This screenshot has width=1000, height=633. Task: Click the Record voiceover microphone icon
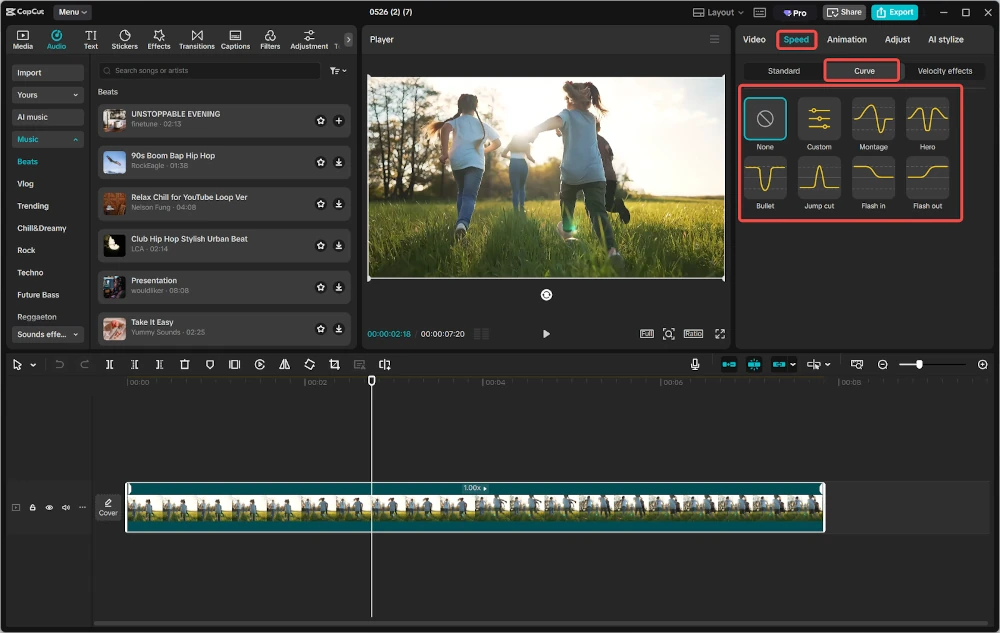click(x=695, y=364)
